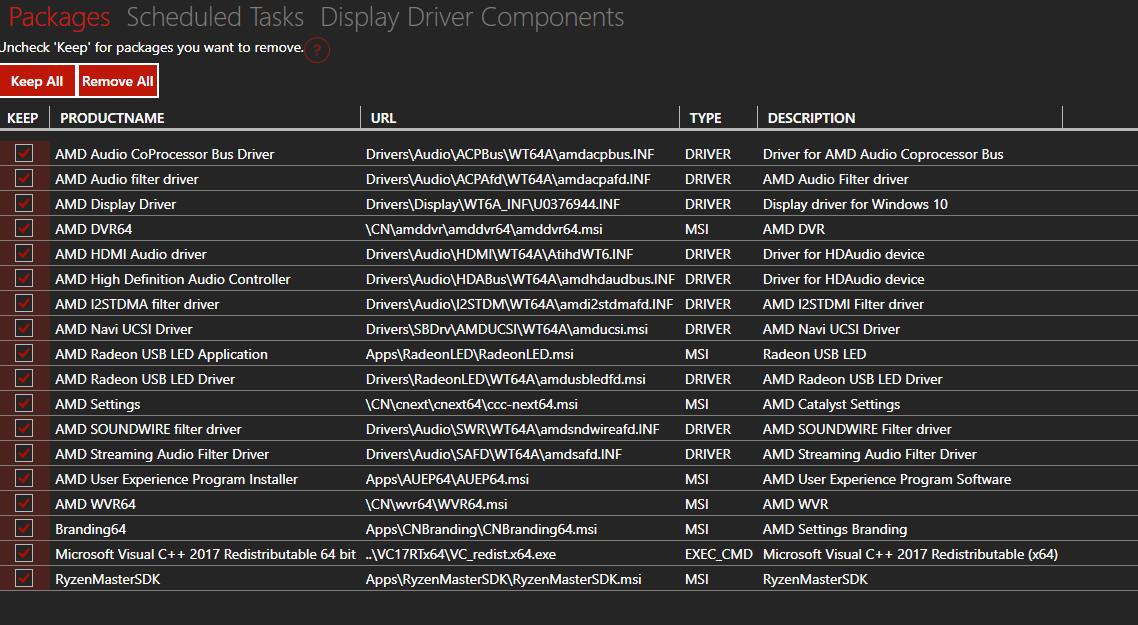The image size is (1138, 625).
Task: Open the Display Driver Components tab
Action: coord(472,17)
